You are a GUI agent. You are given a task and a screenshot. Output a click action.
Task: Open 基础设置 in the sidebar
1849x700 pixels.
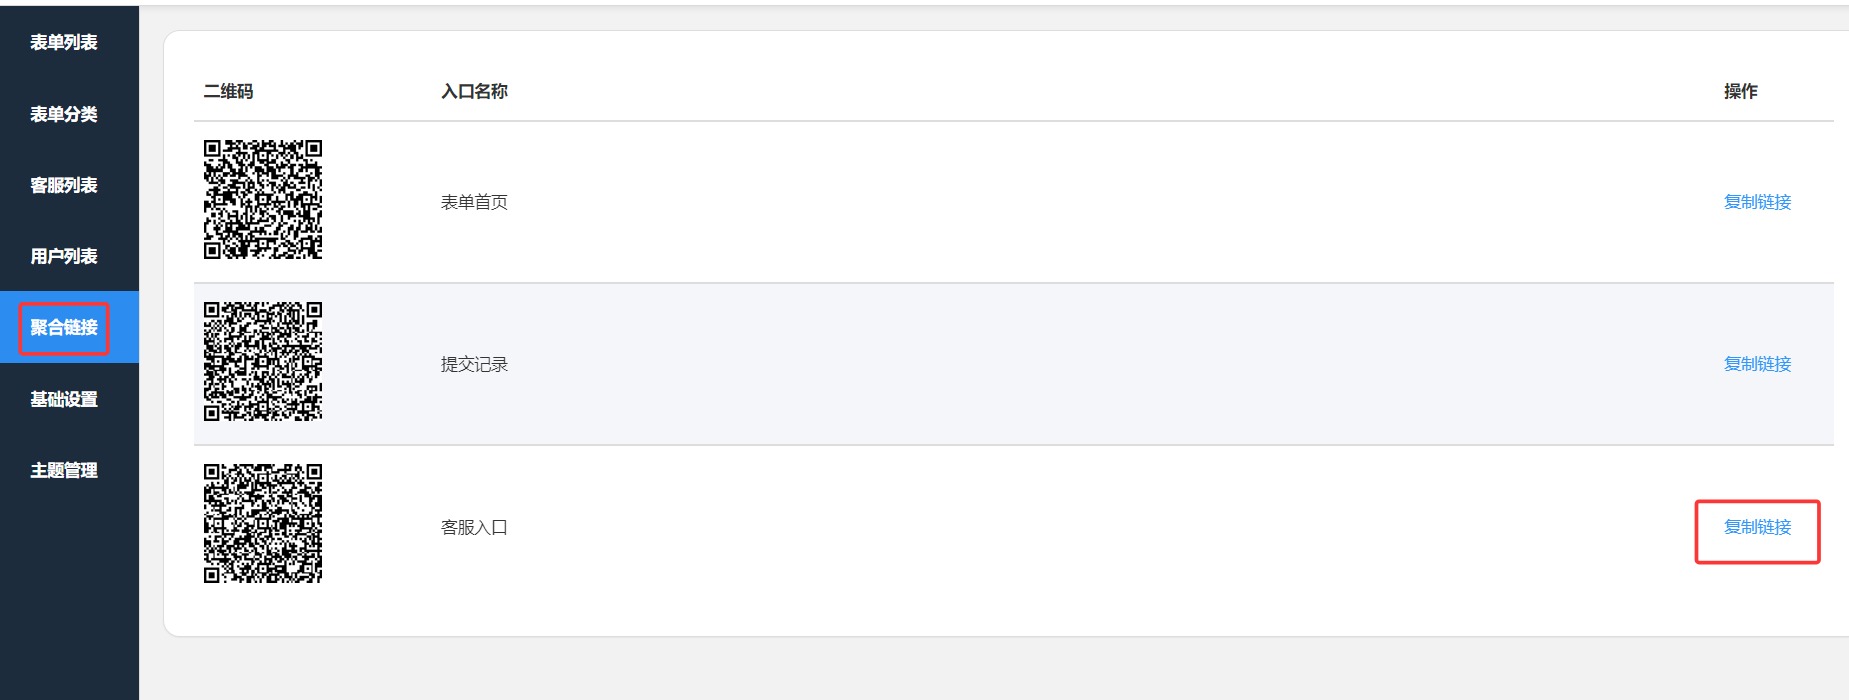pos(64,399)
